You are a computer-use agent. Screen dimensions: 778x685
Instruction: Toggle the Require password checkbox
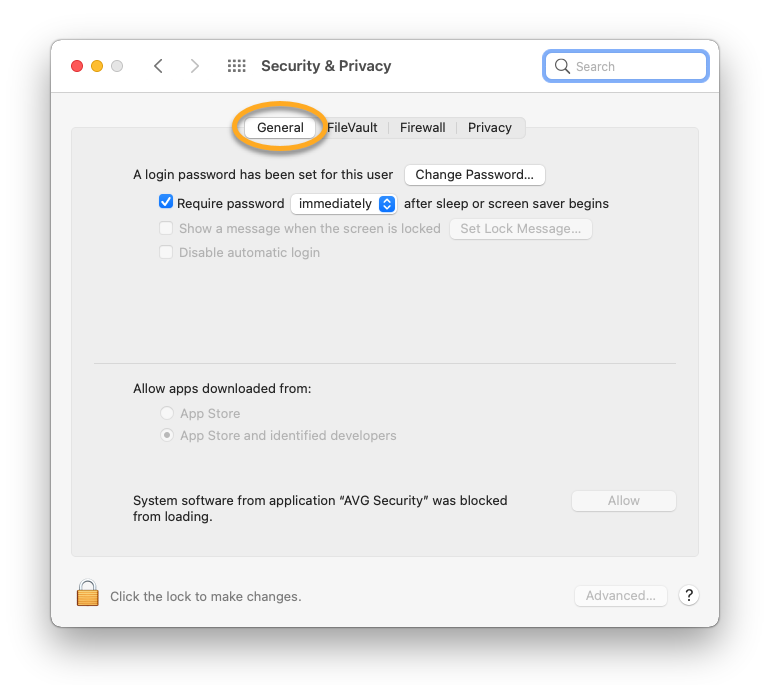pyautogui.click(x=166, y=202)
